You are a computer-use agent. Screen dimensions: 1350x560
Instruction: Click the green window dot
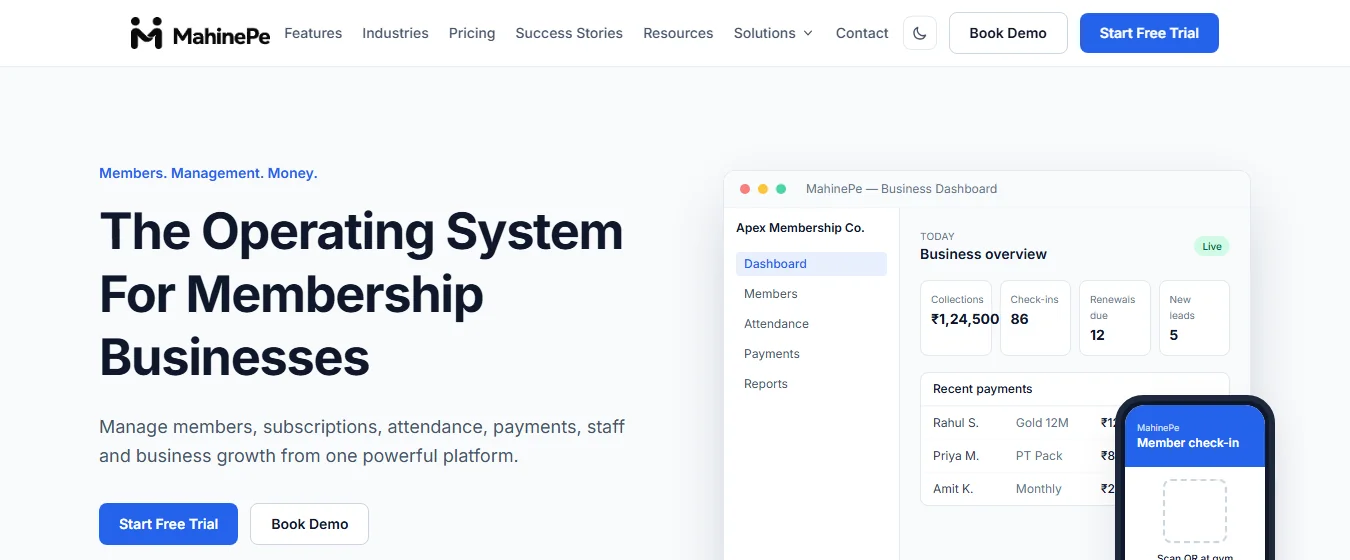tap(781, 189)
